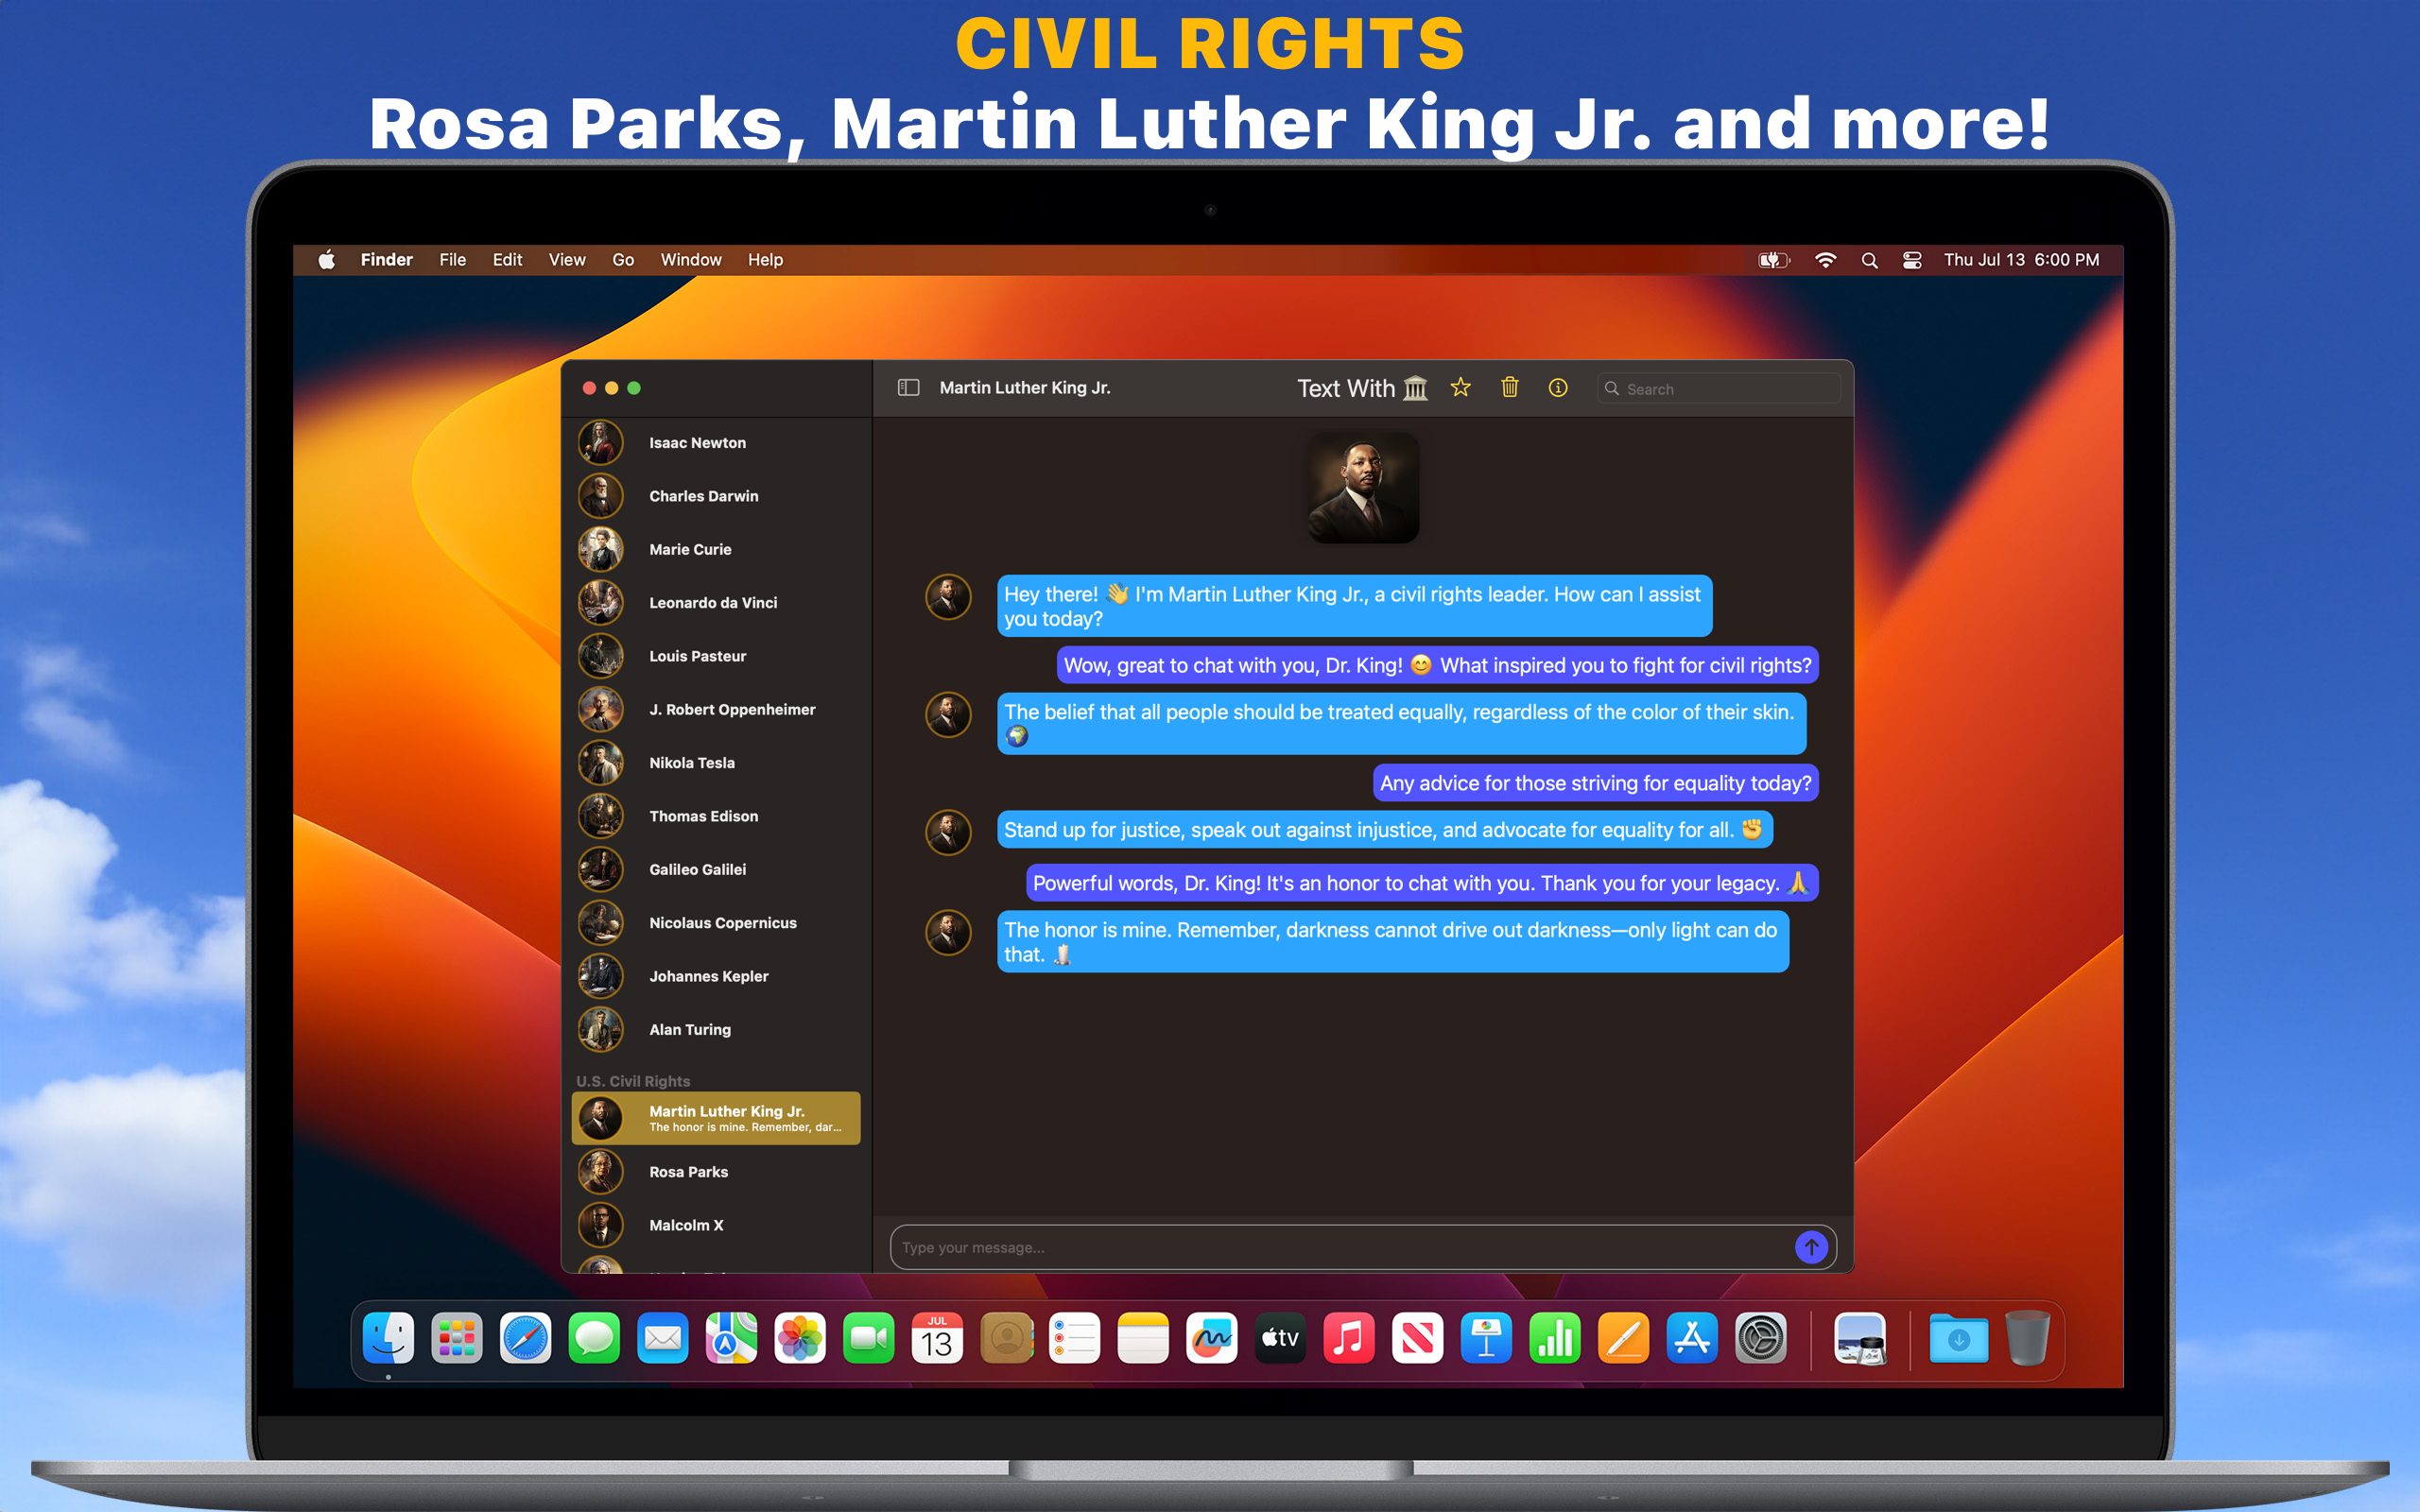Launch App Store from the dock
The image size is (2420, 1512).
click(1691, 1338)
